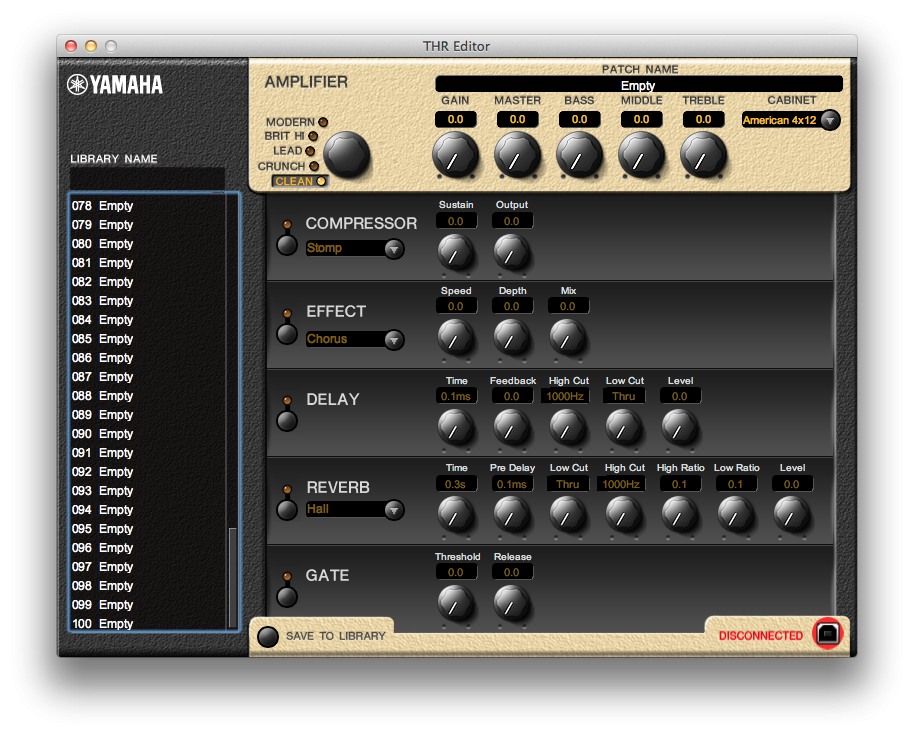This screenshot has height=736, width=914.
Task: Click the Delay High Cut knob
Action: click(567, 427)
